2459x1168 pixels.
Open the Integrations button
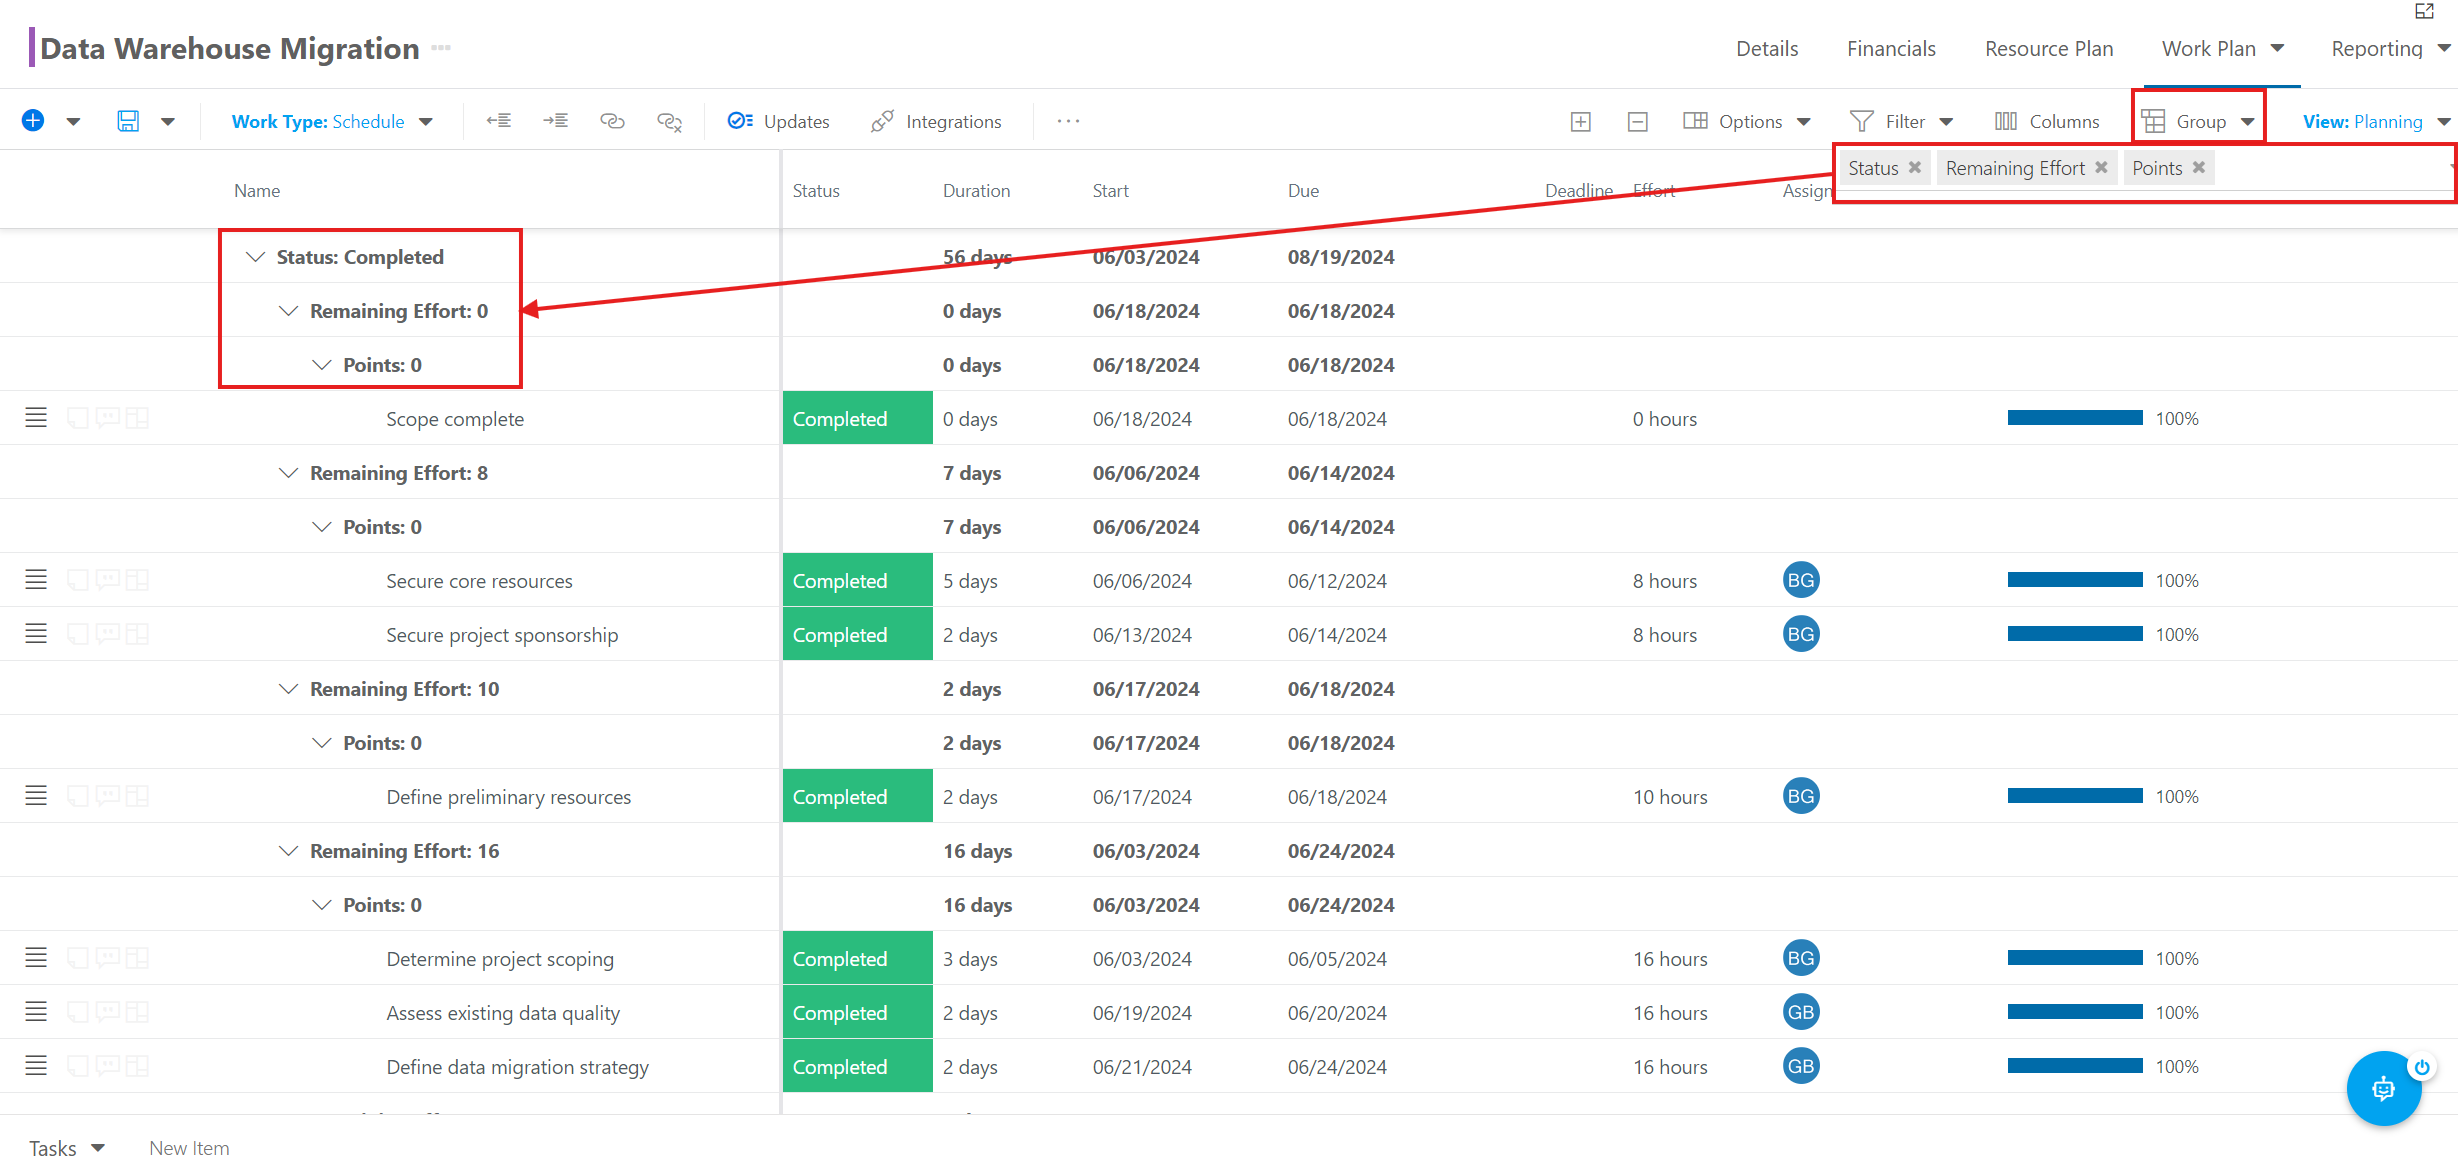coord(936,121)
